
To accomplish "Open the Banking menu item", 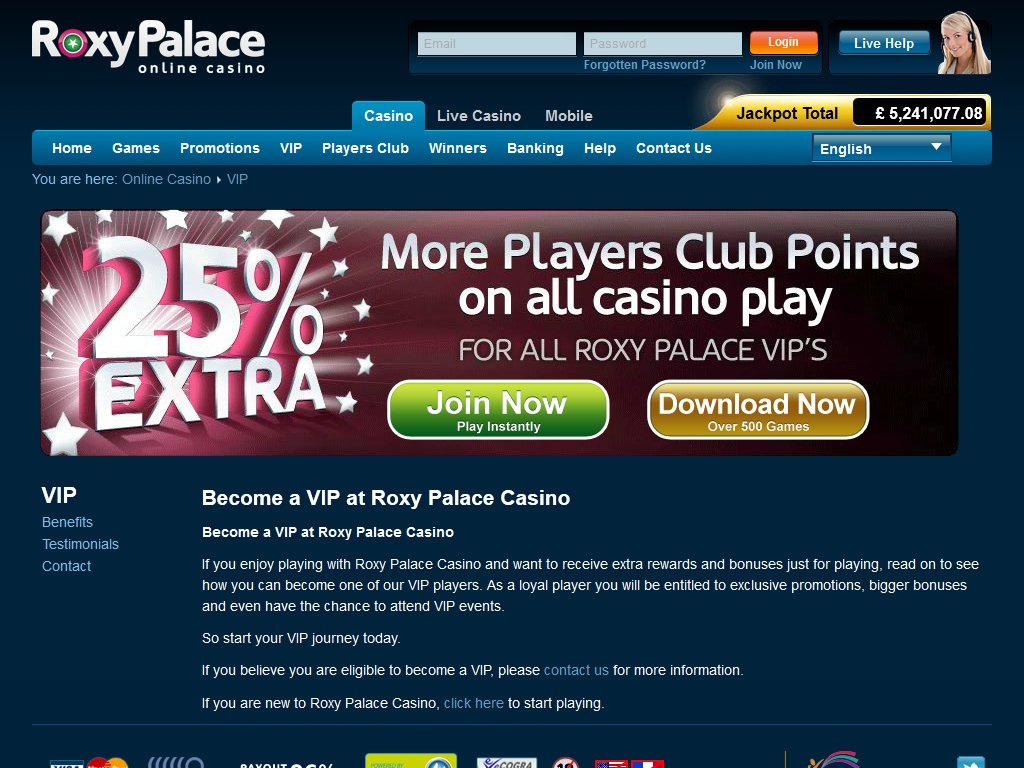I will click(535, 148).
